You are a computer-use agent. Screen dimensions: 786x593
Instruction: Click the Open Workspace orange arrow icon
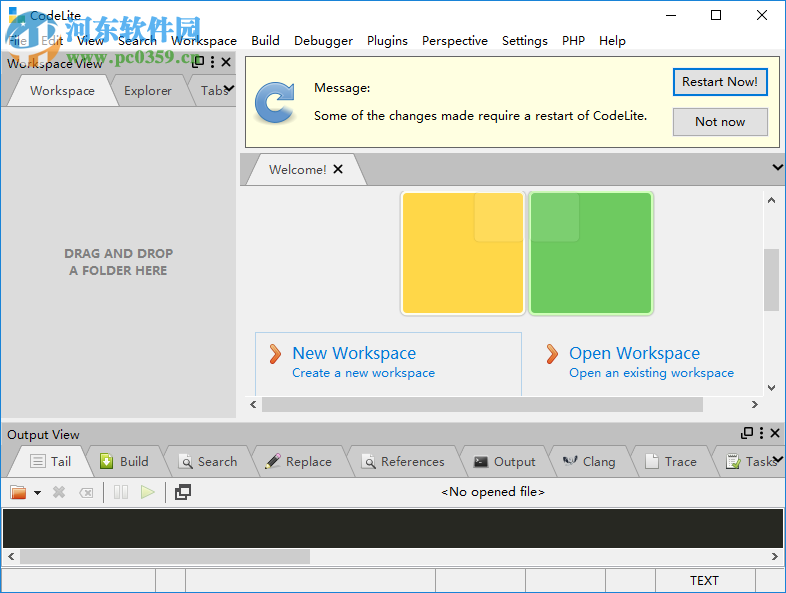pos(552,354)
